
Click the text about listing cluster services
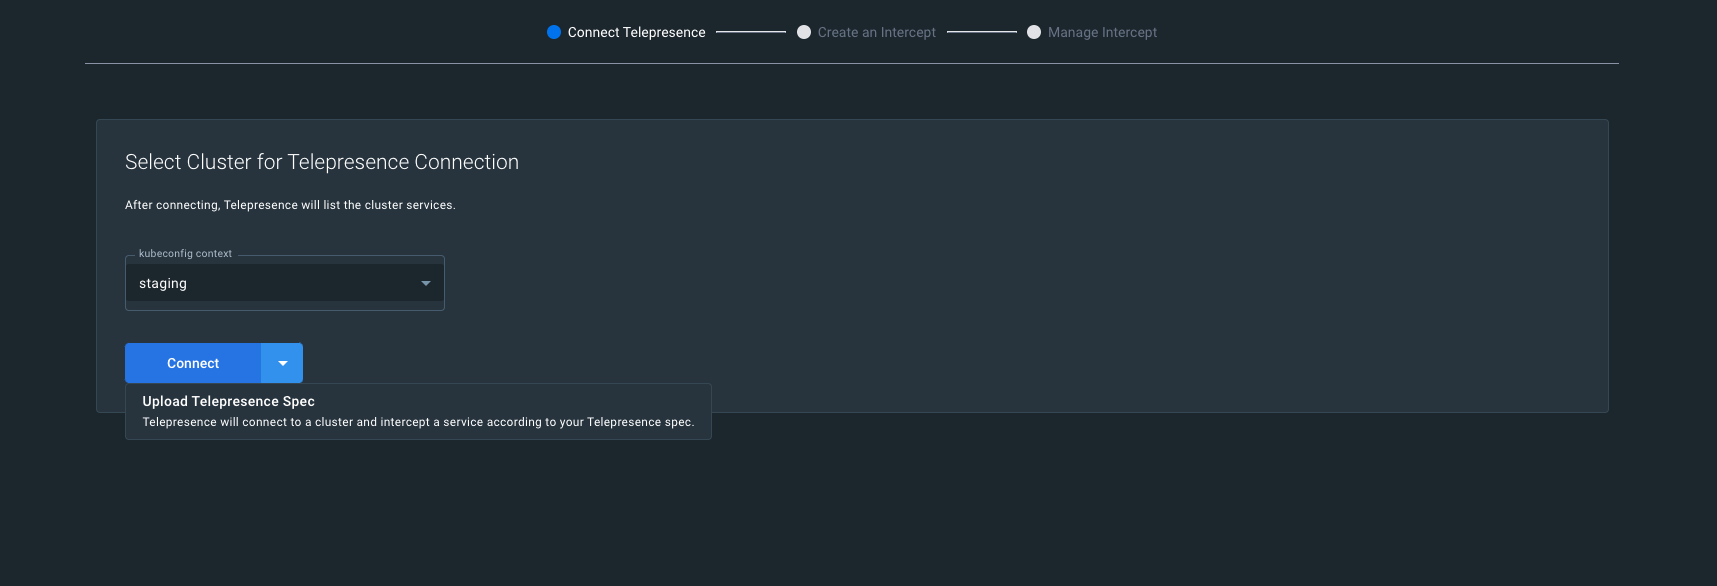(x=290, y=205)
